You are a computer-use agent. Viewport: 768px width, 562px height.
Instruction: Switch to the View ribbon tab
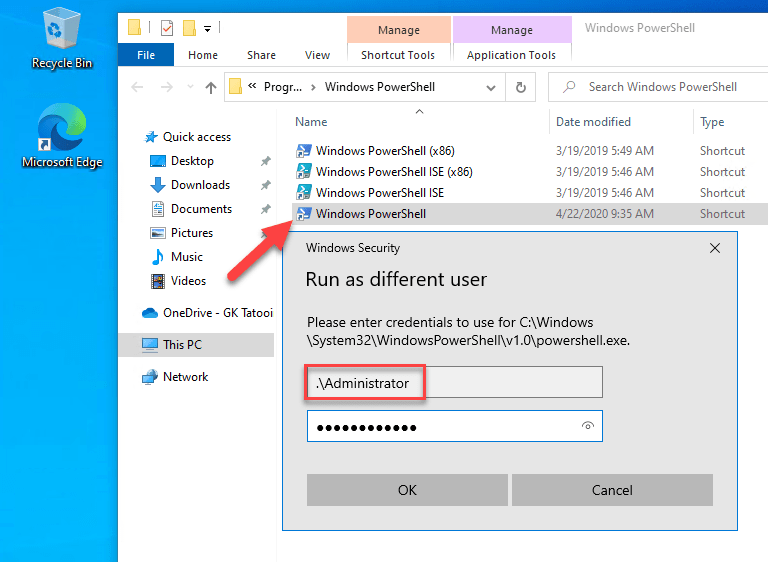(x=317, y=55)
